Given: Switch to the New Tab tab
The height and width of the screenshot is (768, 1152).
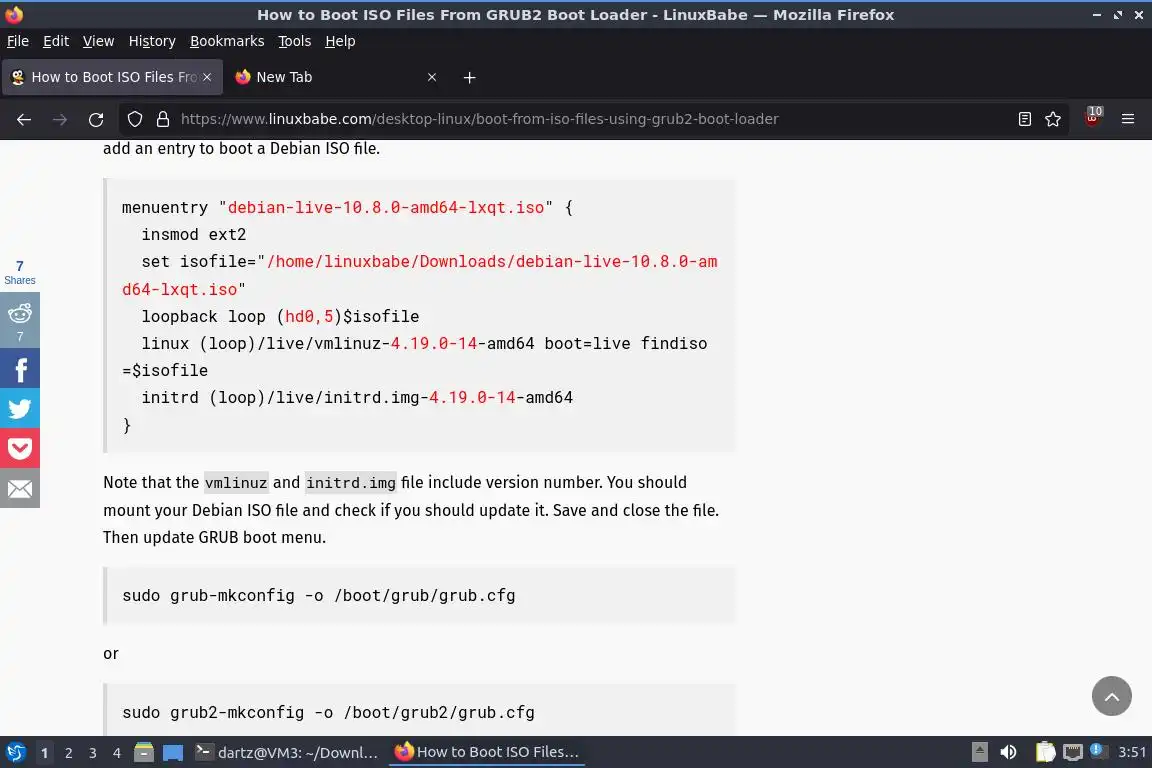Looking at the screenshot, I should [336, 77].
